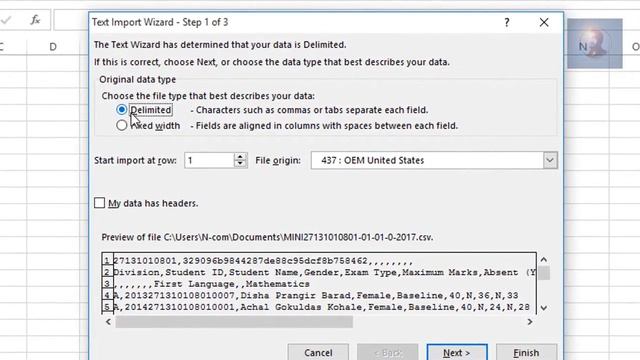The width and height of the screenshot is (640, 360).
Task: Increase the start import row value
Action: [x=240, y=156]
